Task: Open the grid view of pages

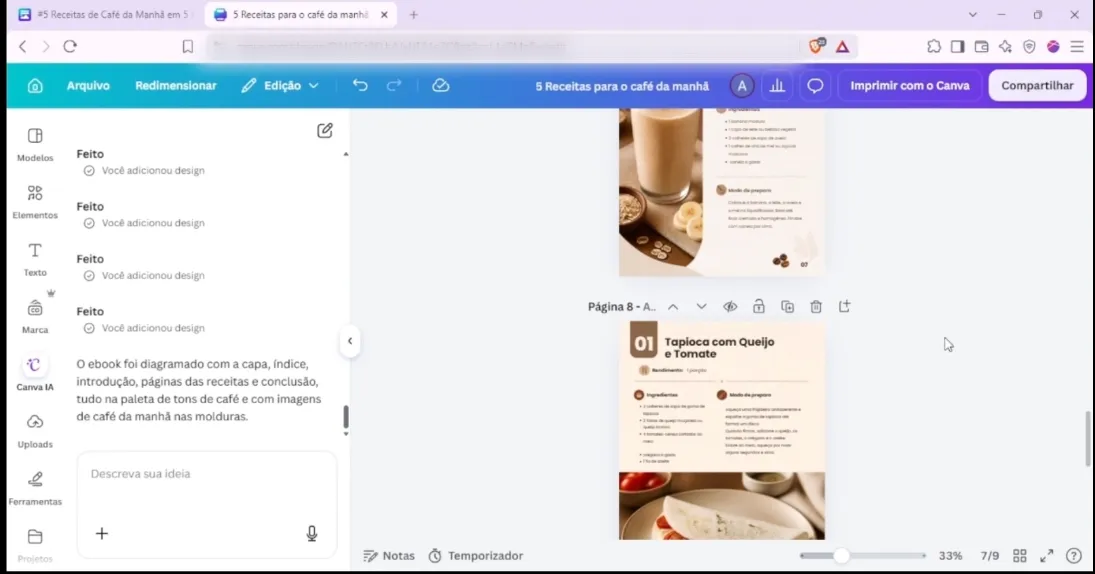Action: [x=1020, y=556]
